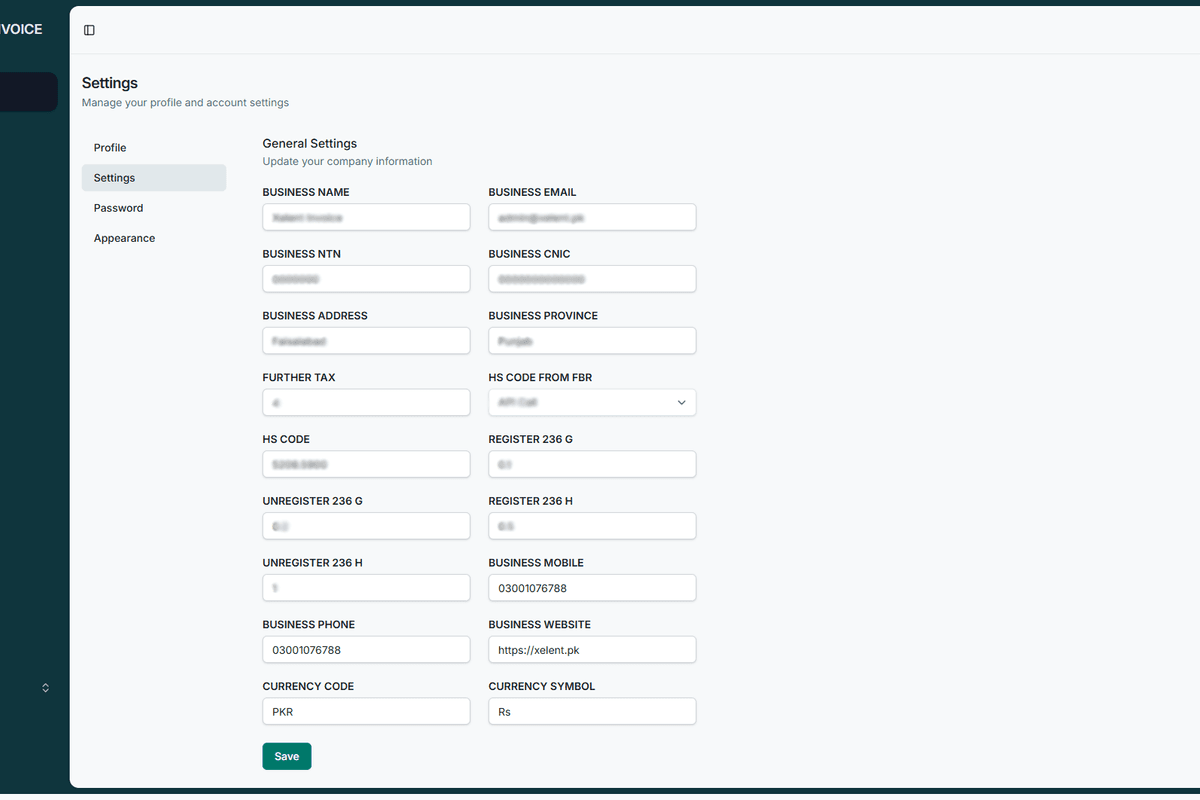
Task: Focus the BUSINESS MOBILE number field
Action: point(592,587)
